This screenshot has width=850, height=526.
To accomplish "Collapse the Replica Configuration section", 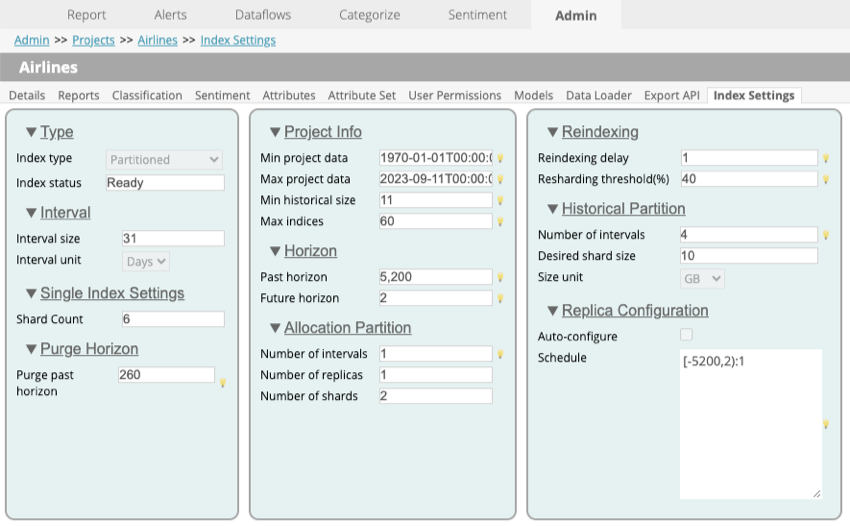I will click(x=553, y=311).
